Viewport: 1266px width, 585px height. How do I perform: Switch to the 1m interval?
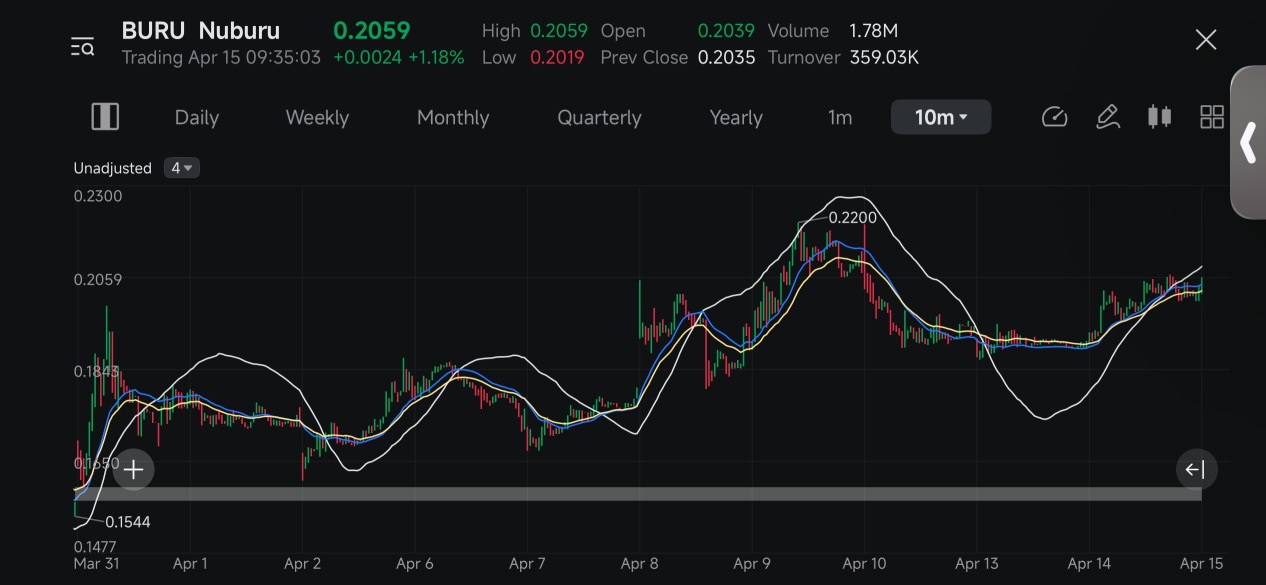(840, 118)
